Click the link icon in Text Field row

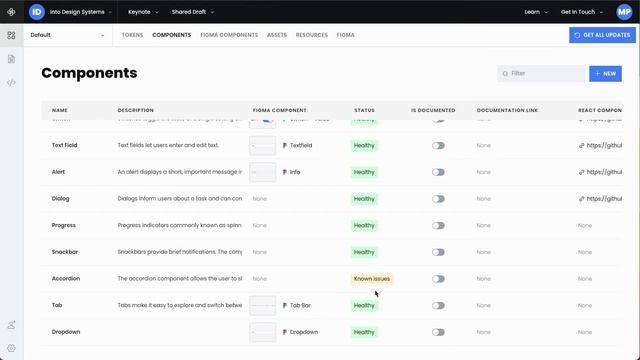(582, 145)
